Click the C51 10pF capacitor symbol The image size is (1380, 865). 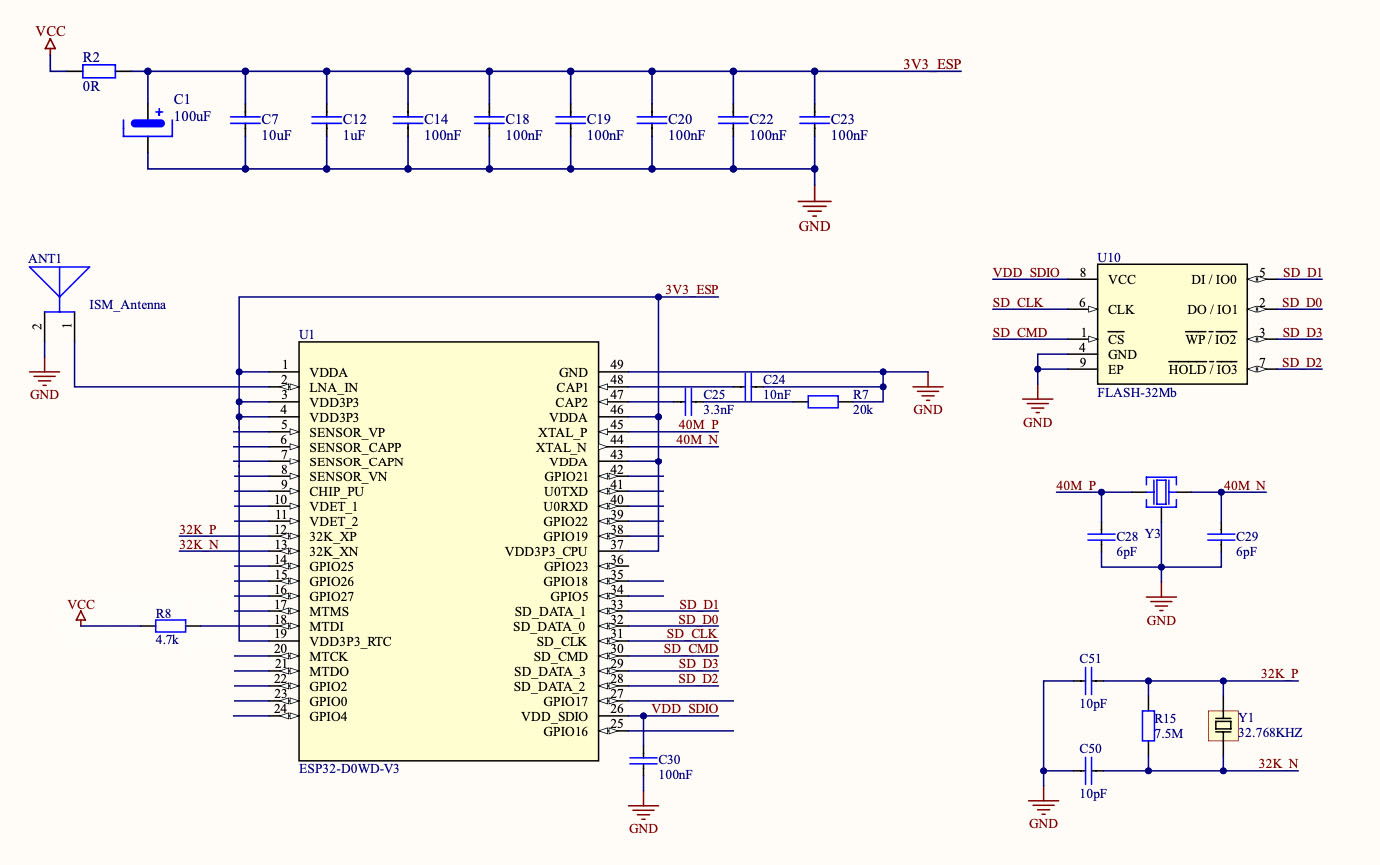(x=1090, y=680)
